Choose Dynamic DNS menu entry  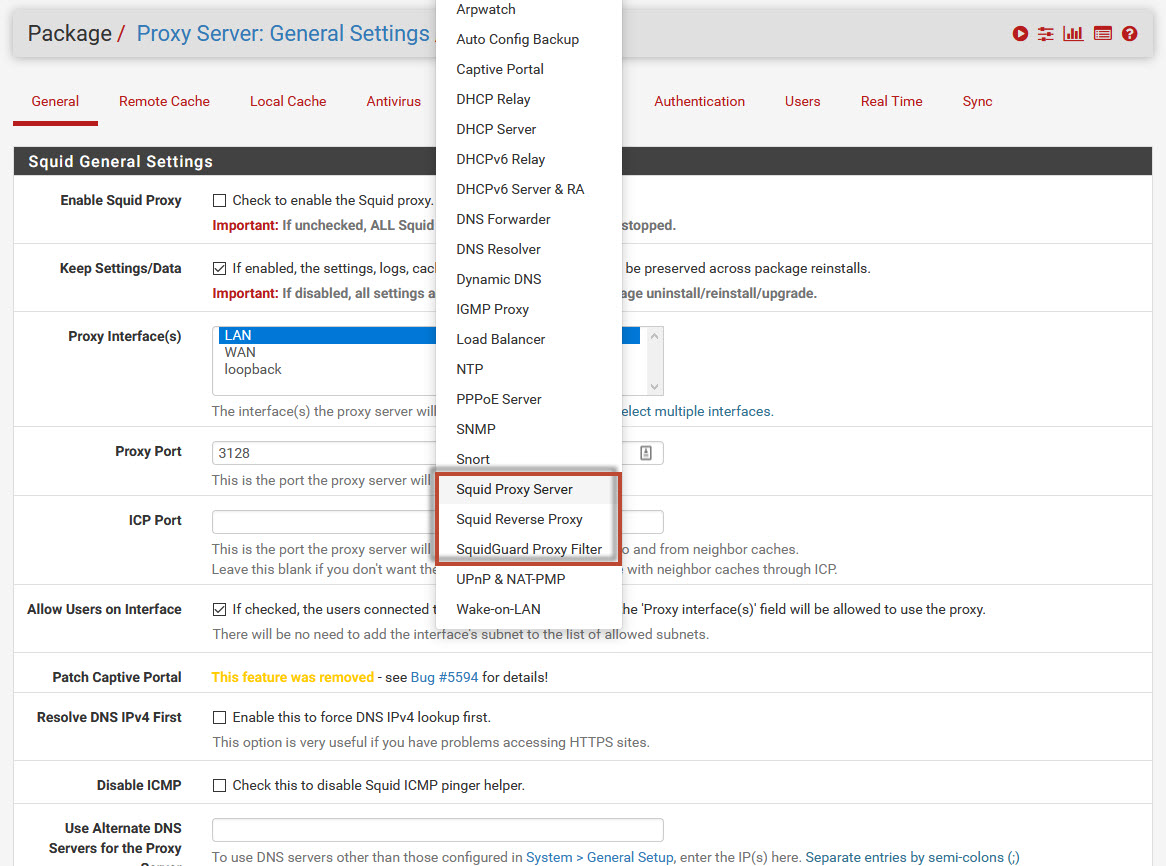[529, 279]
